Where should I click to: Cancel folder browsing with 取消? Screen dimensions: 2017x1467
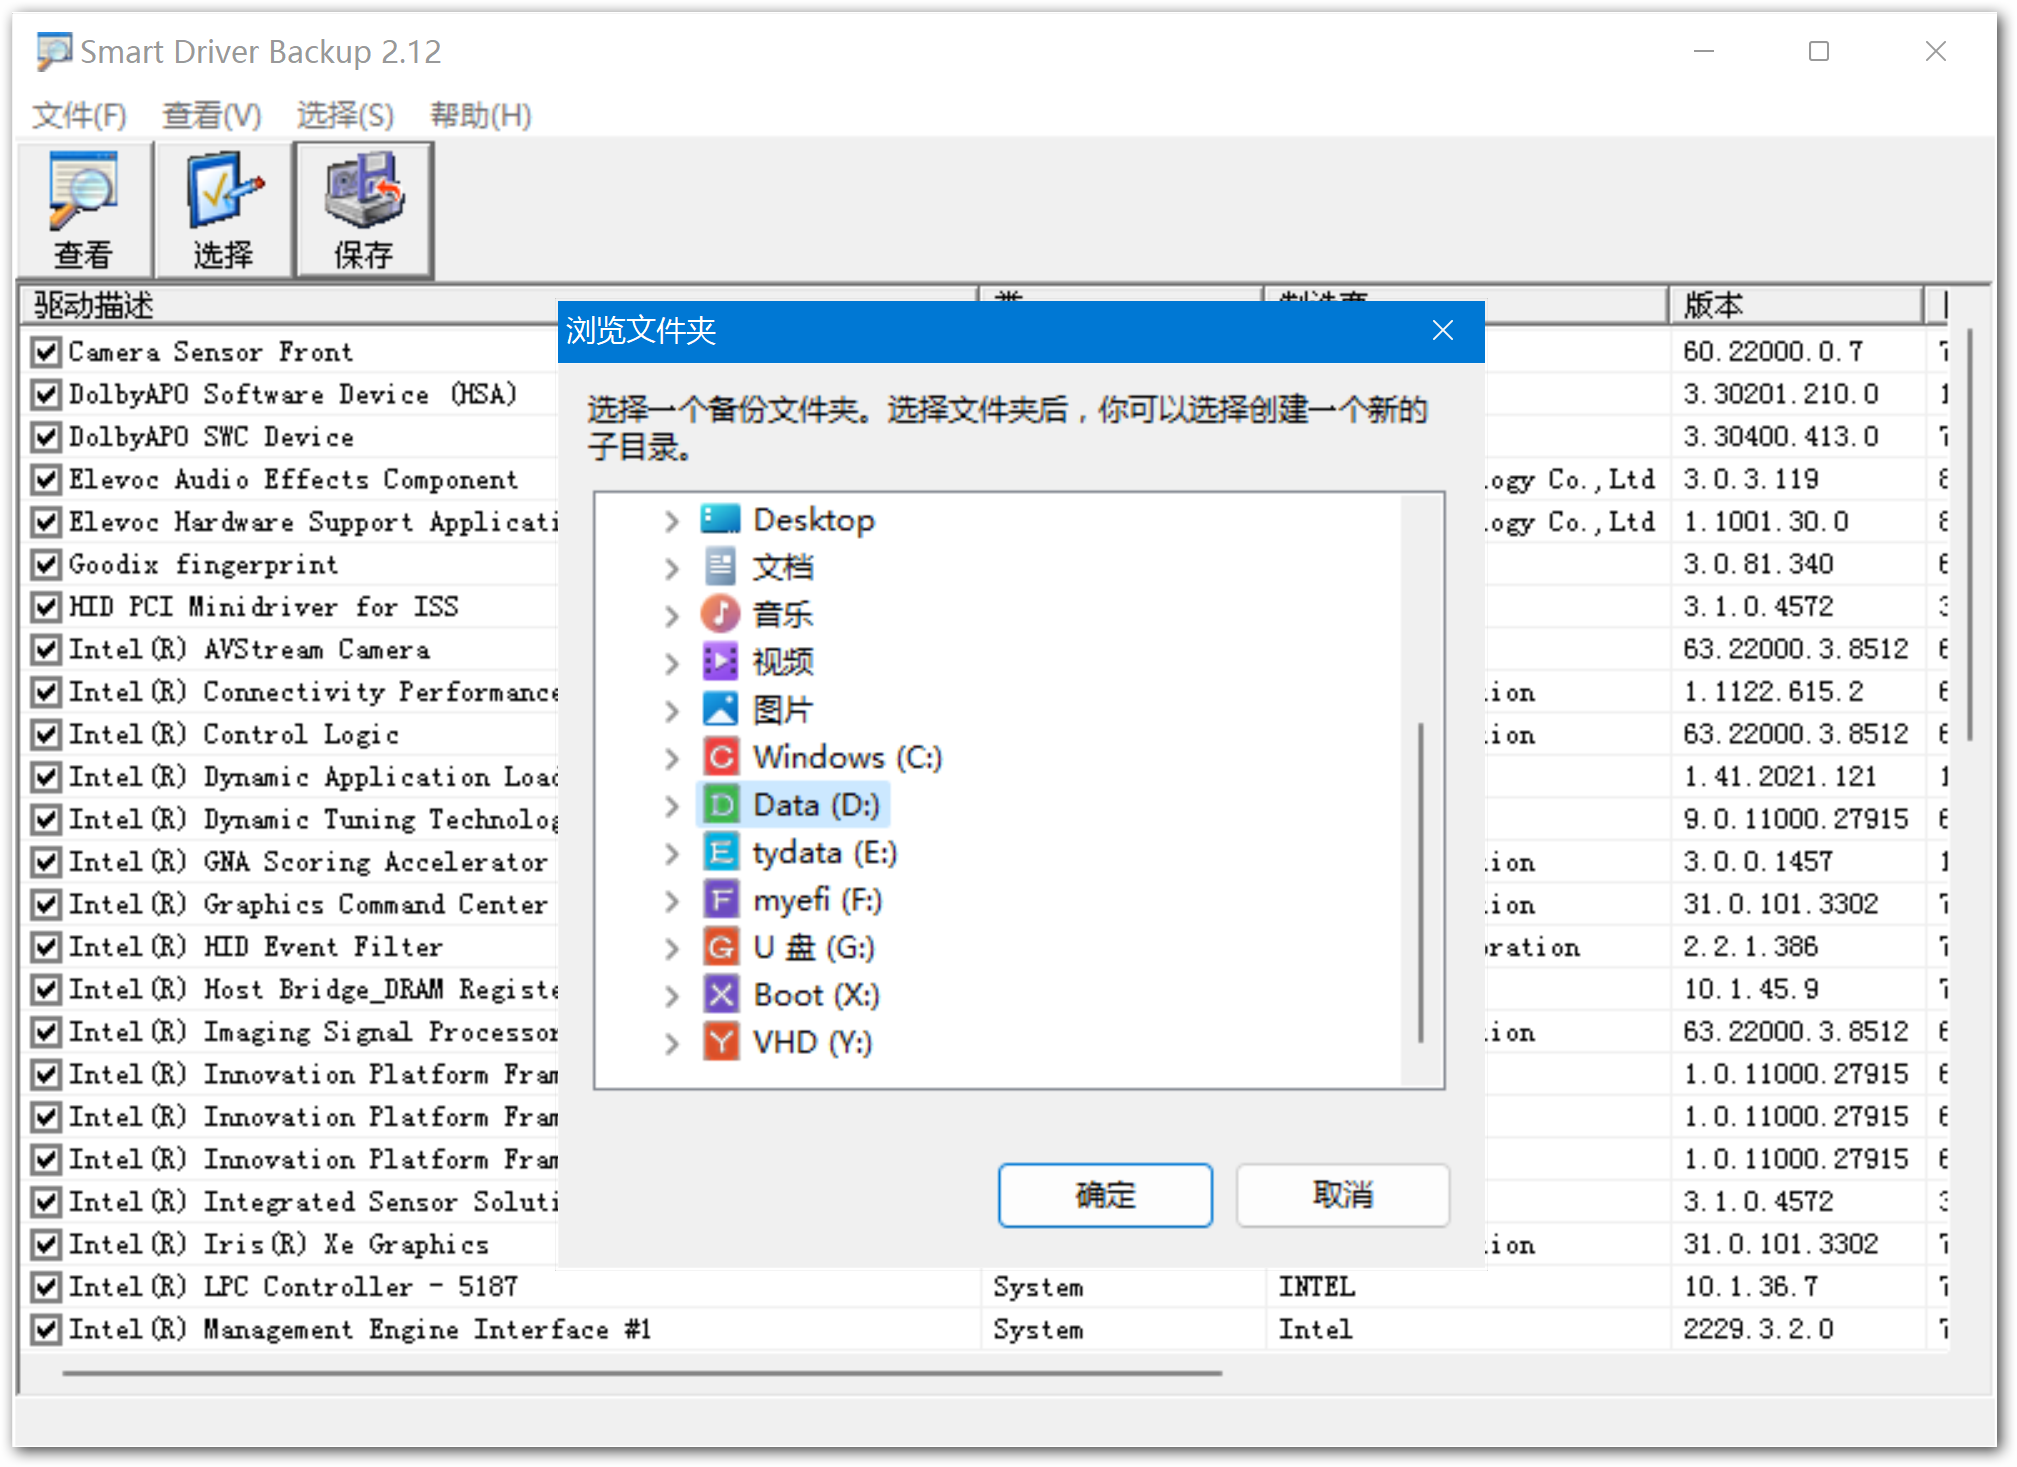1342,1195
